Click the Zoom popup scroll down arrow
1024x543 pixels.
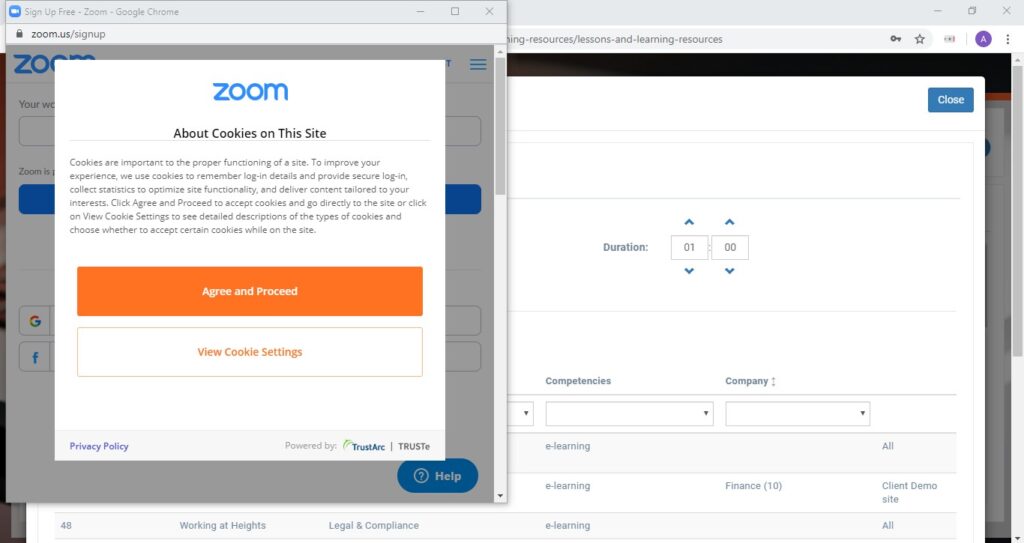[x=500, y=496]
